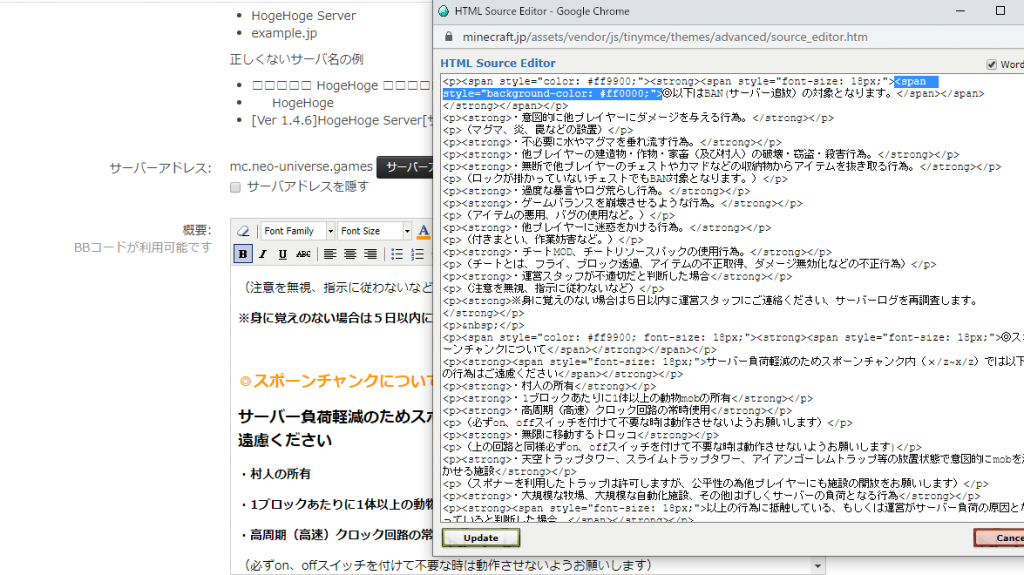Click the Cancel button in source editor
Image resolution: width=1024 pixels, height=575 pixels.
point(999,538)
